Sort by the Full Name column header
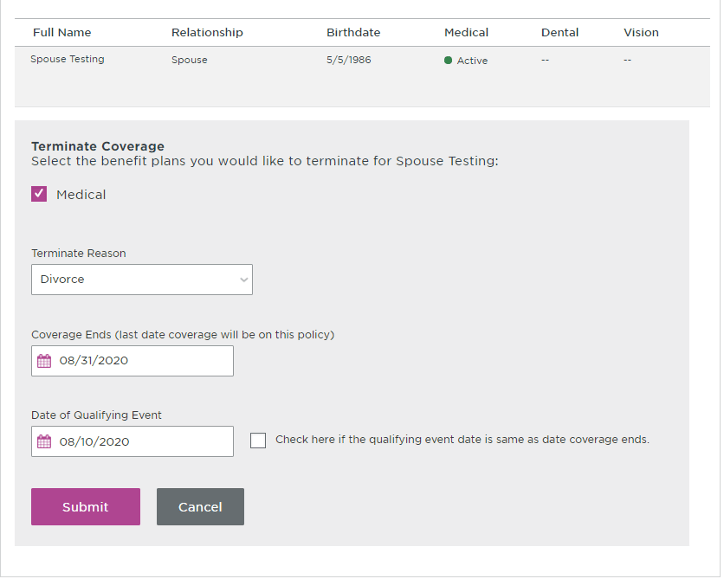The image size is (724, 578). point(62,32)
